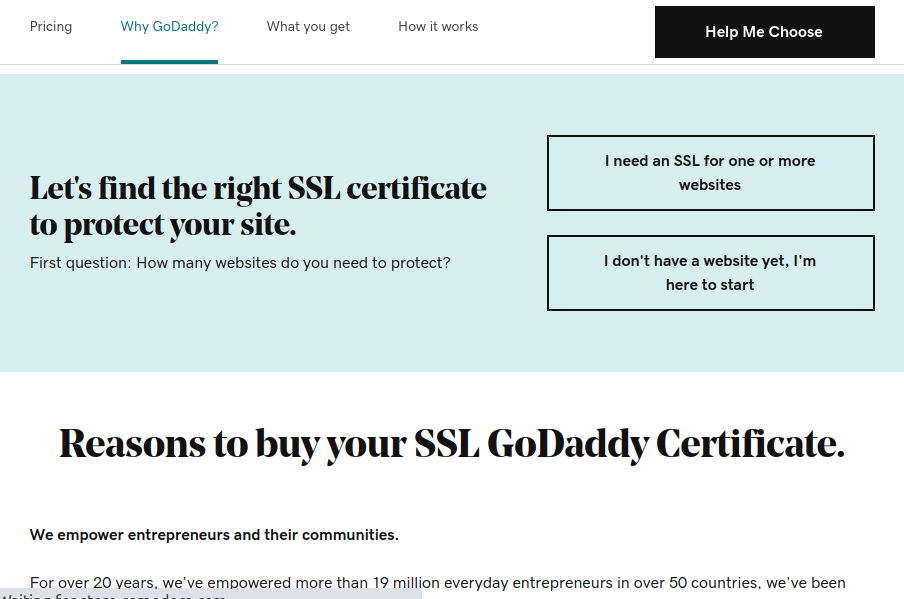This screenshot has height=599, width=904.
Task: Click the browser status text at bottom left
Action: 113,596
